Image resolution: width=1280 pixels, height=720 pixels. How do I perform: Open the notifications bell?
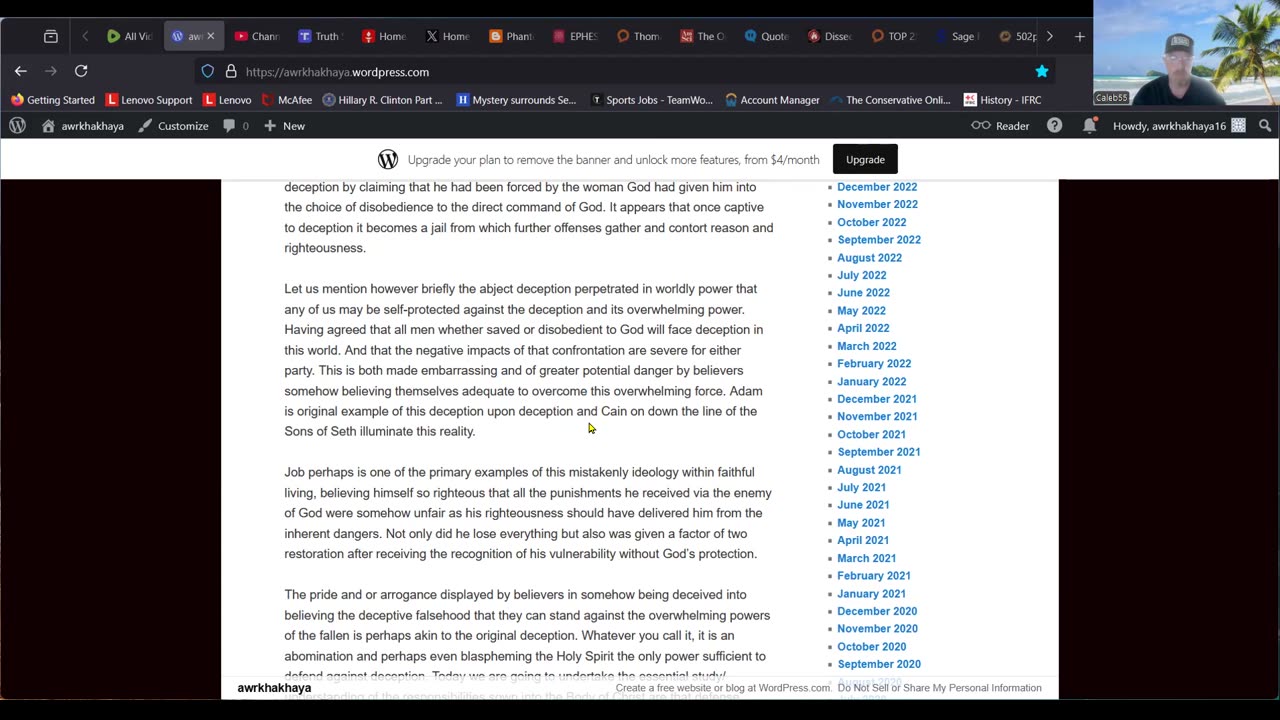[x=1089, y=126]
